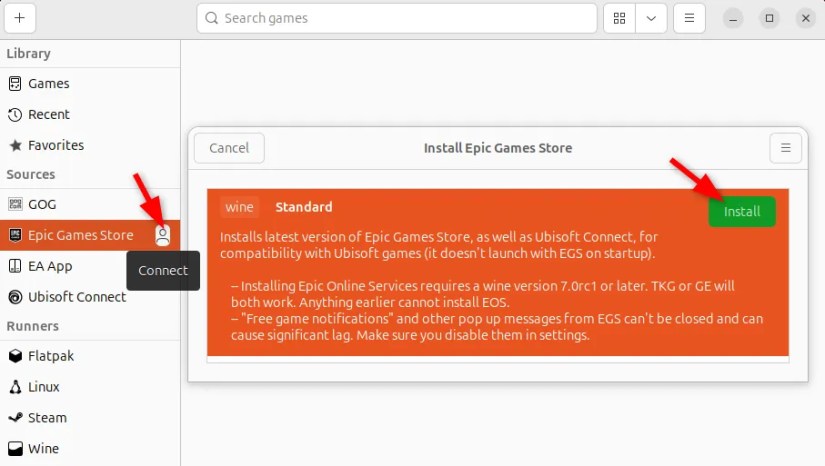Select the Wine runner

(x=90, y=449)
